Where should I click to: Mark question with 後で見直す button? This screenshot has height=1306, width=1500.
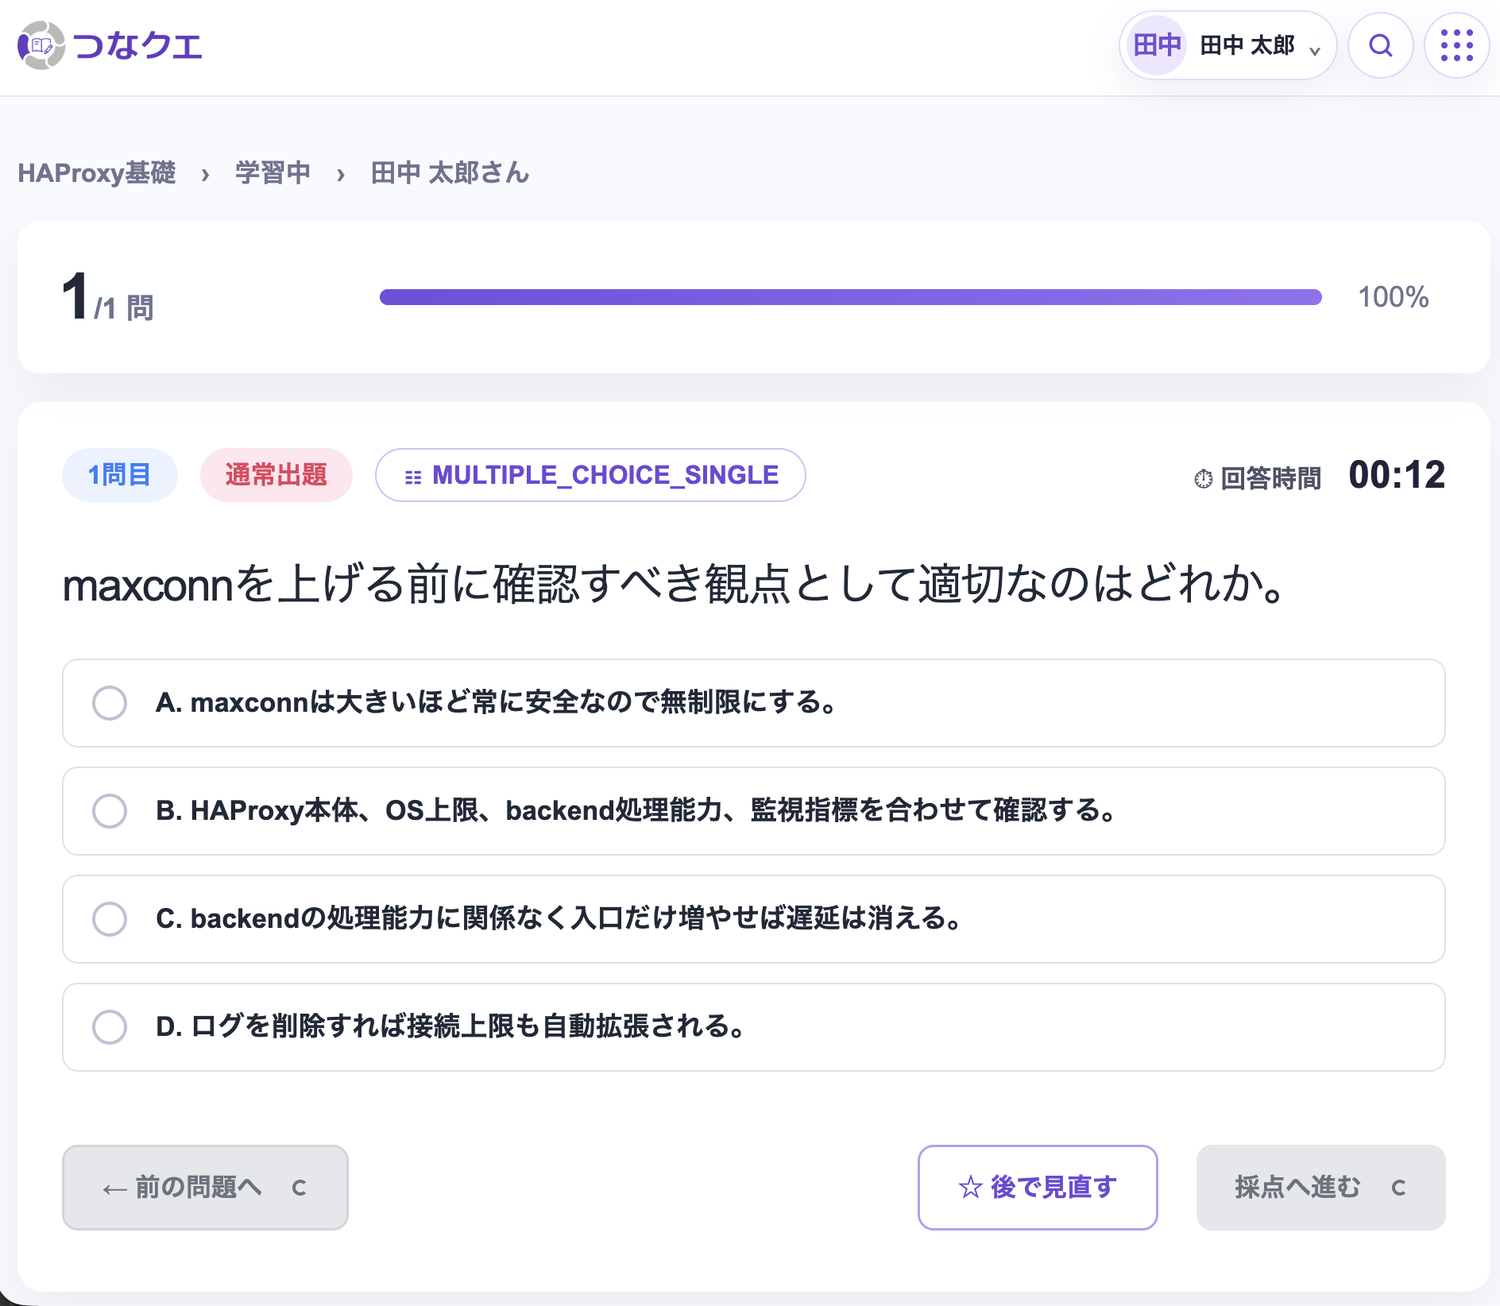(1037, 1187)
